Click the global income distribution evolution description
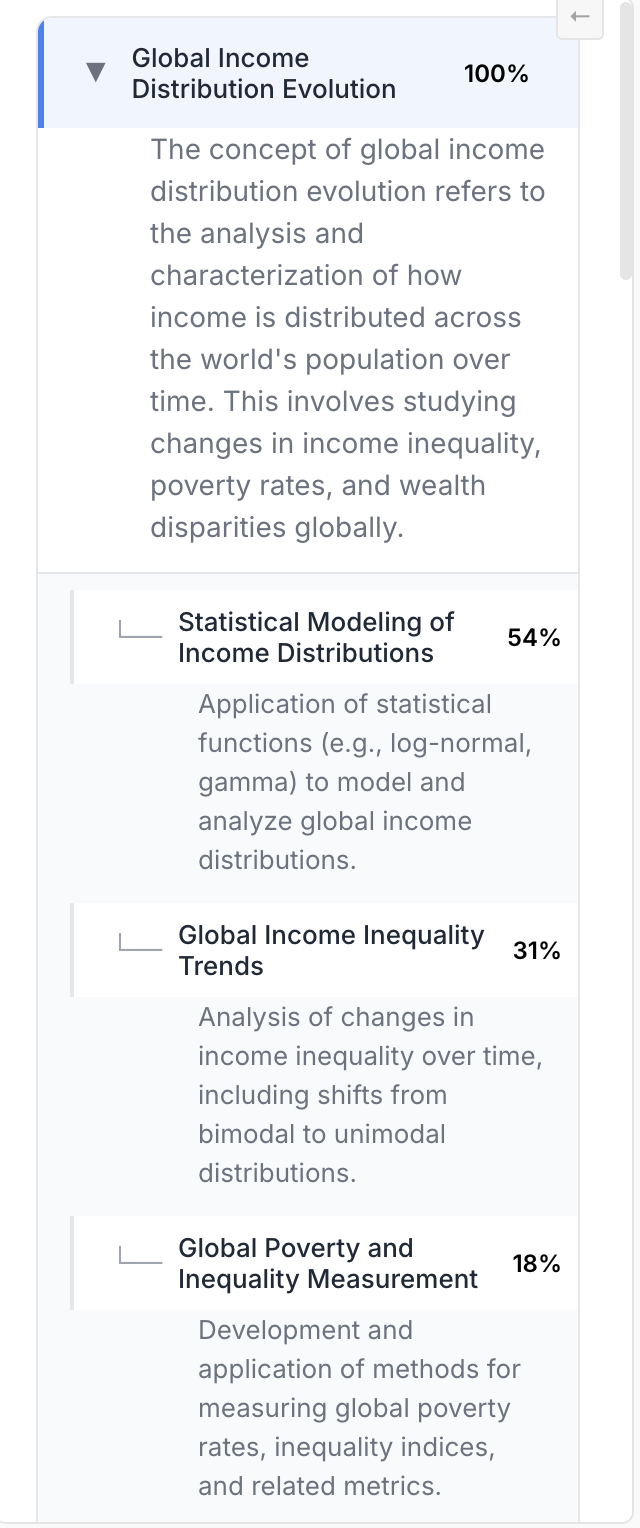This screenshot has width=640, height=1528. tap(348, 338)
